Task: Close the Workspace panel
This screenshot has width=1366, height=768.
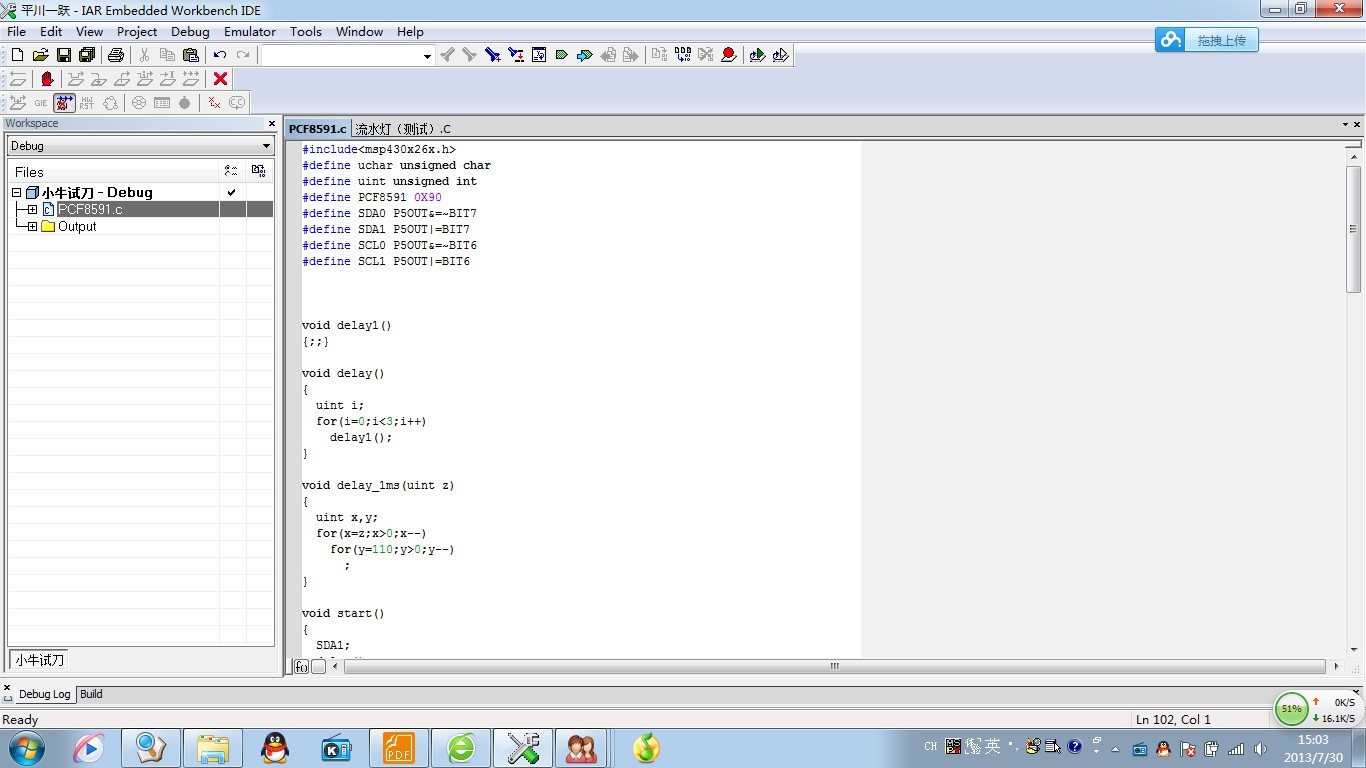Action: click(271, 123)
